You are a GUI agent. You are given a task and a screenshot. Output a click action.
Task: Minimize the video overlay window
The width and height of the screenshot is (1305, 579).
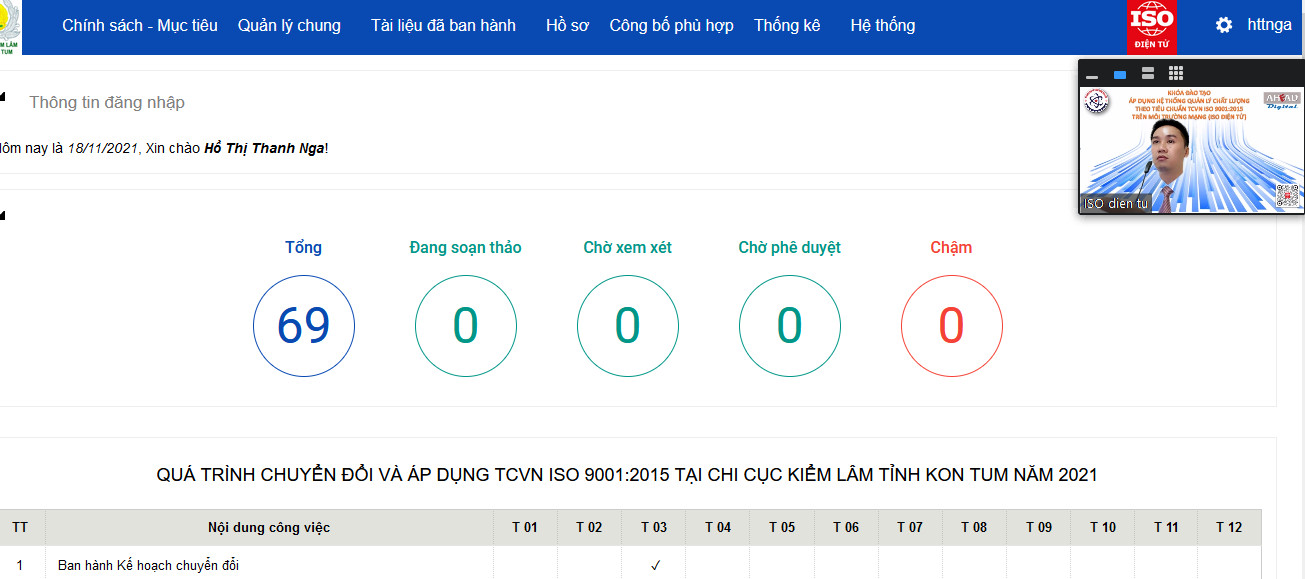point(1092,74)
